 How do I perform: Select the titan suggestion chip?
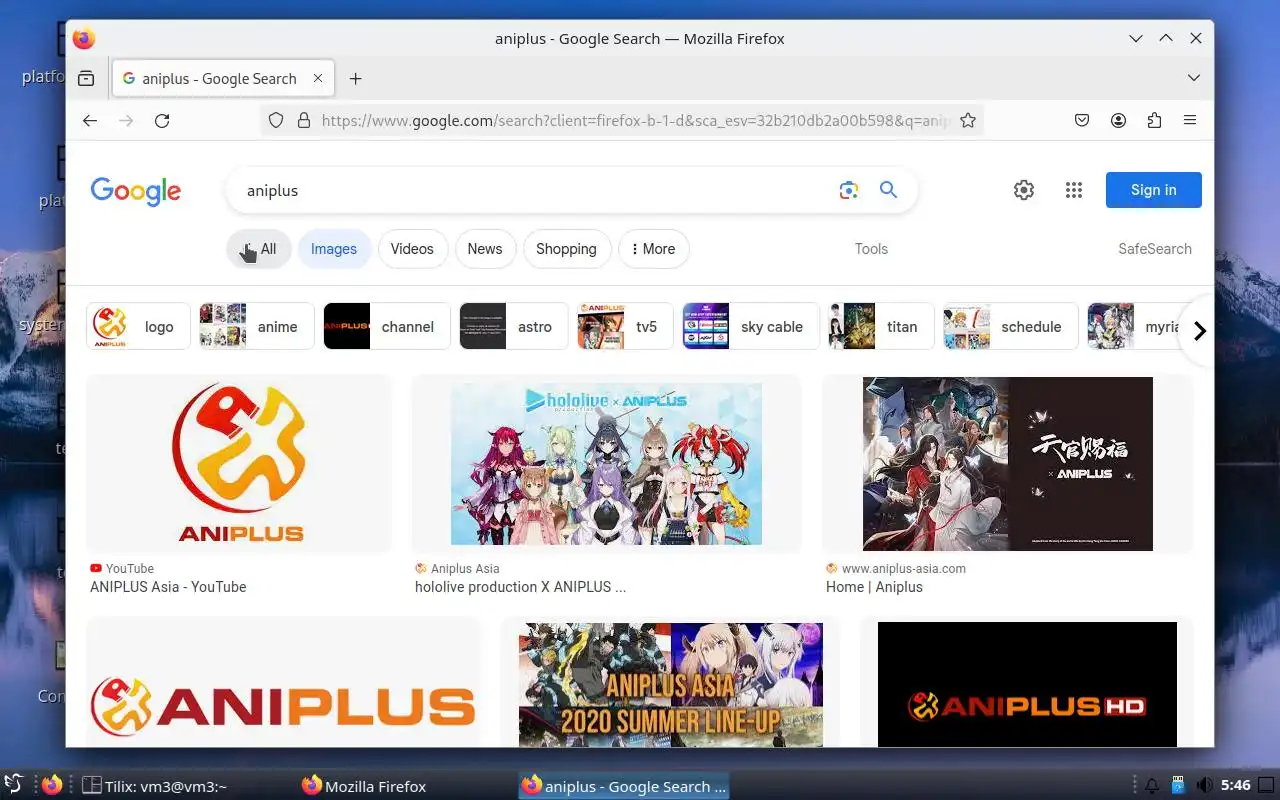coord(881,326)
